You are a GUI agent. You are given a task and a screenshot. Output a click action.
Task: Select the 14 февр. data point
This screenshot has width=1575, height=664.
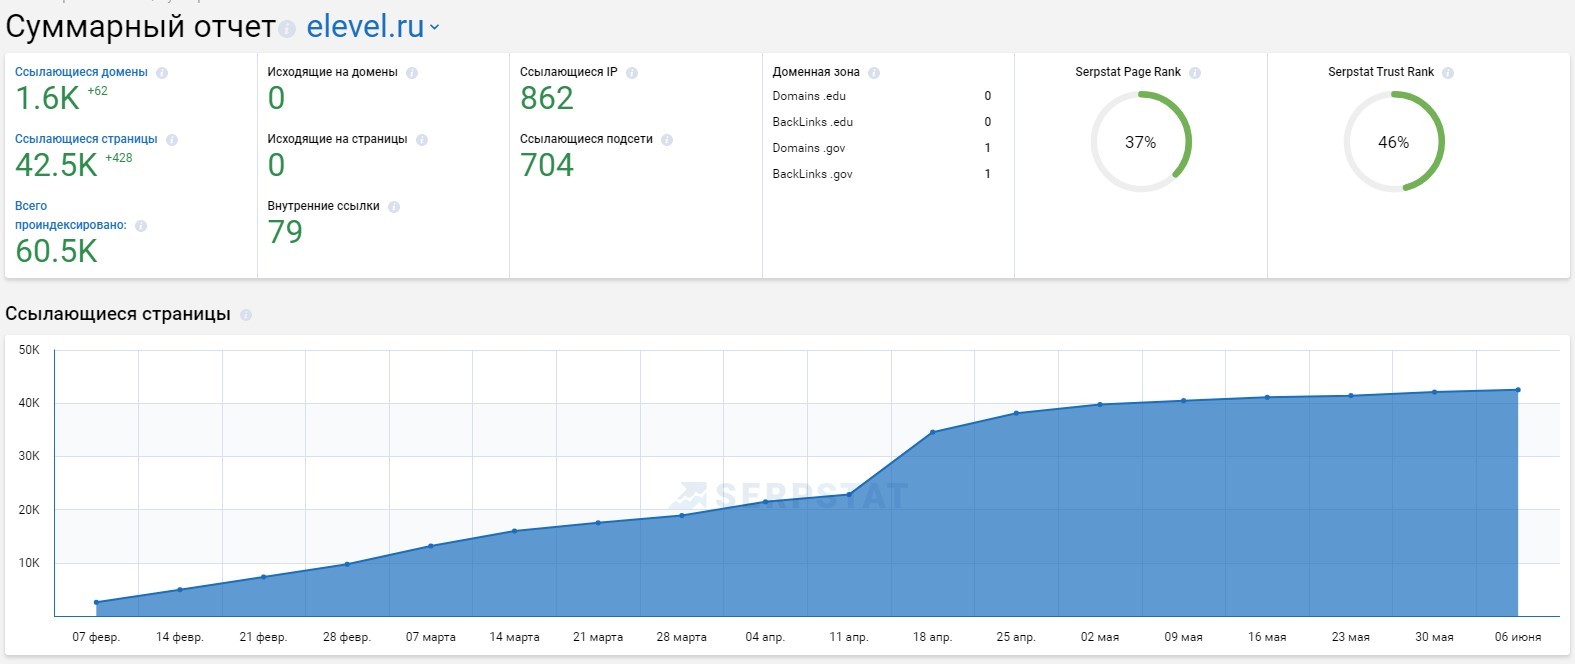[x=180, y=589]
